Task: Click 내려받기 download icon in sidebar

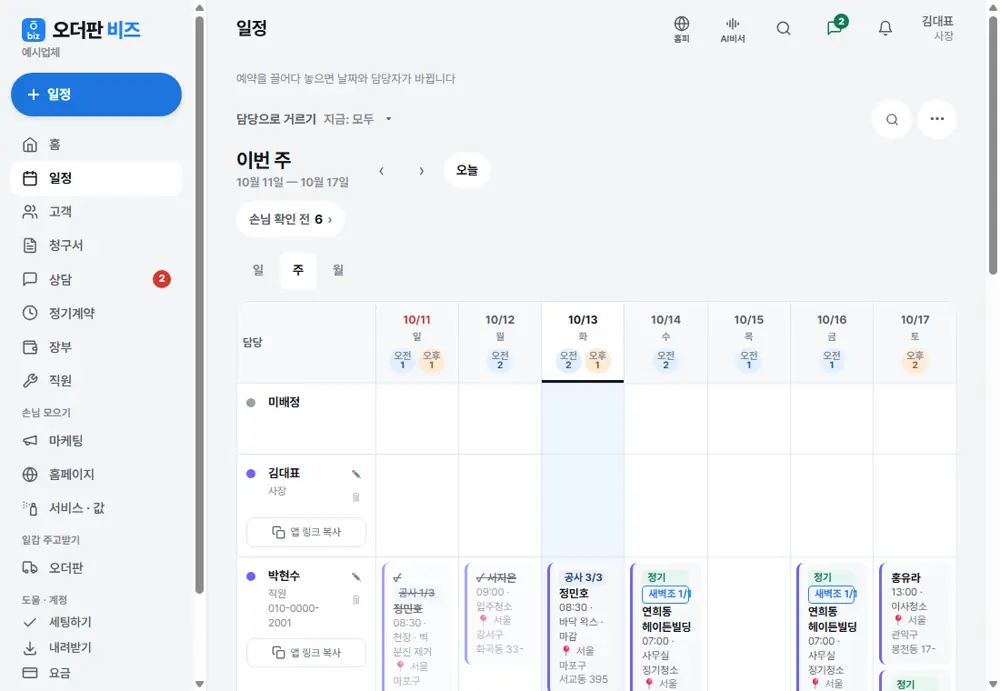Action: click(30, 648)
